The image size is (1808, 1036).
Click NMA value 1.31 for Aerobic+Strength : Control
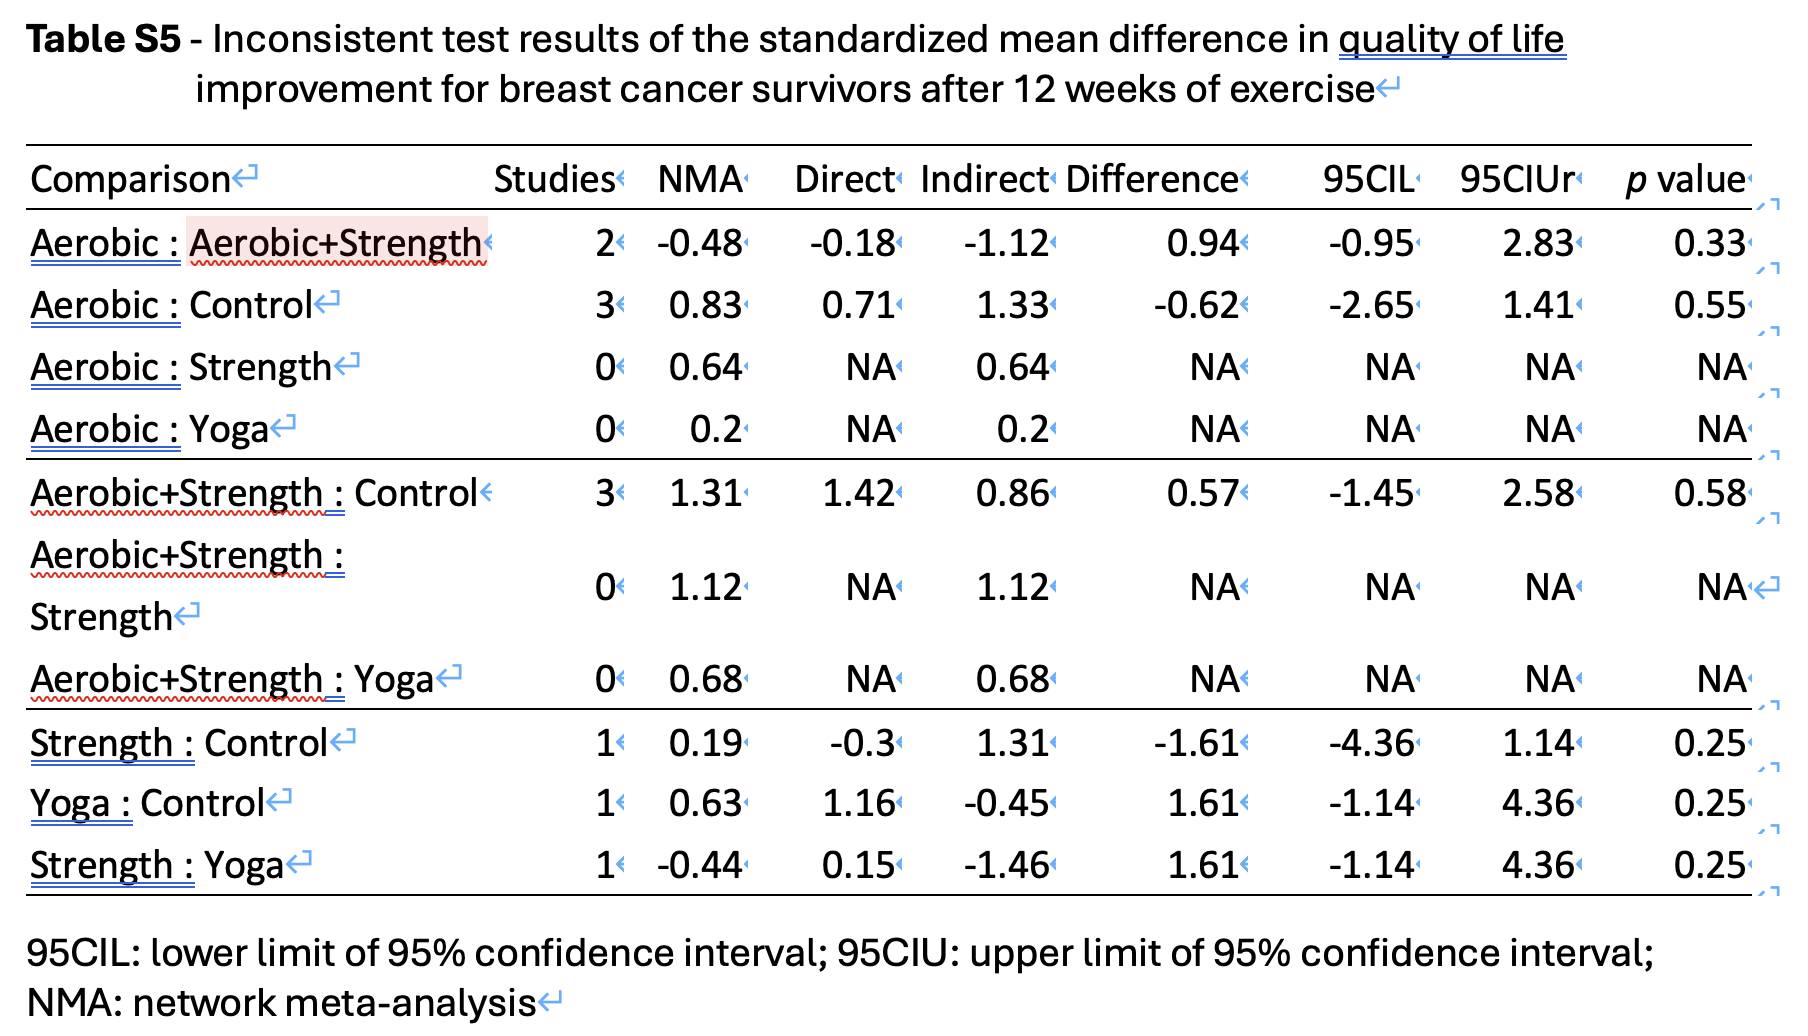(x=705, y=493)
